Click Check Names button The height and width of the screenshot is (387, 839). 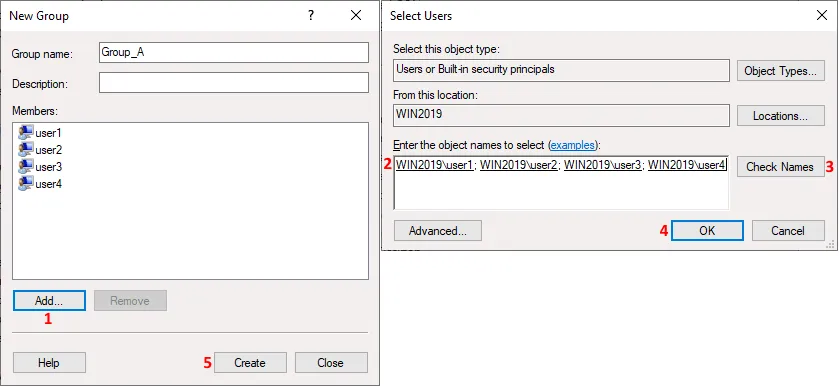[780, 167]
